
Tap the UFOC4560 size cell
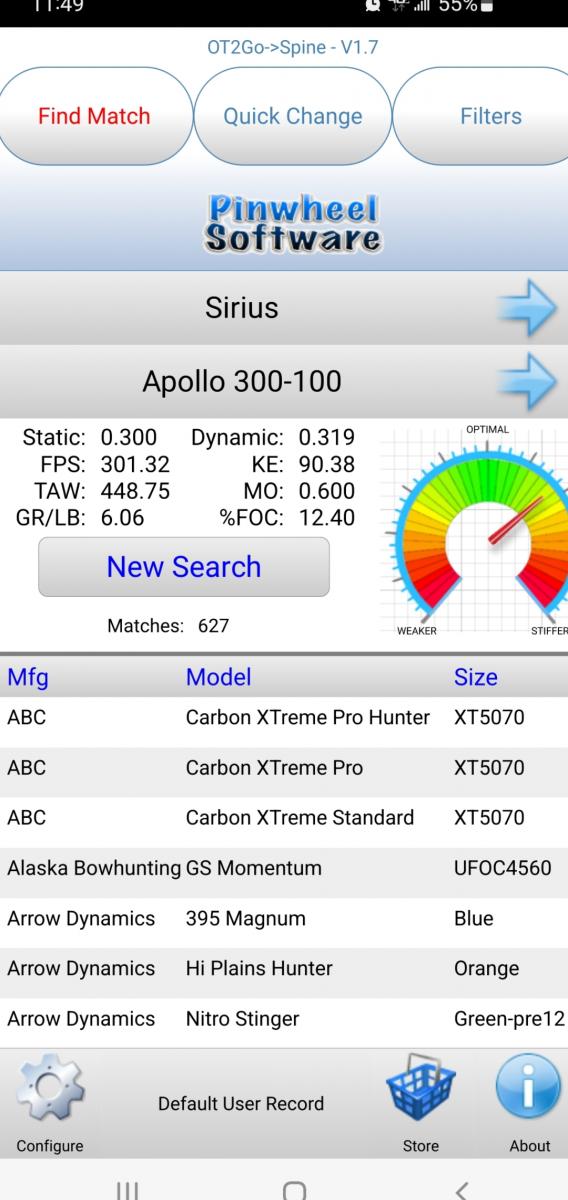coord(502,868)
